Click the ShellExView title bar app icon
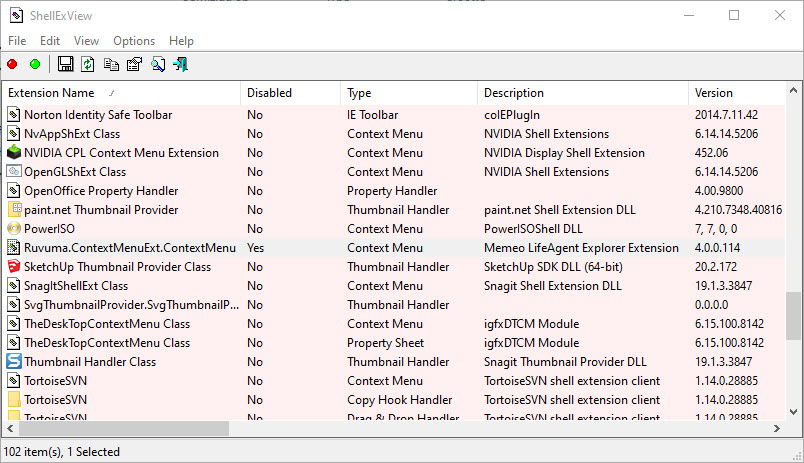804x463 pixels. coord(16,15)
